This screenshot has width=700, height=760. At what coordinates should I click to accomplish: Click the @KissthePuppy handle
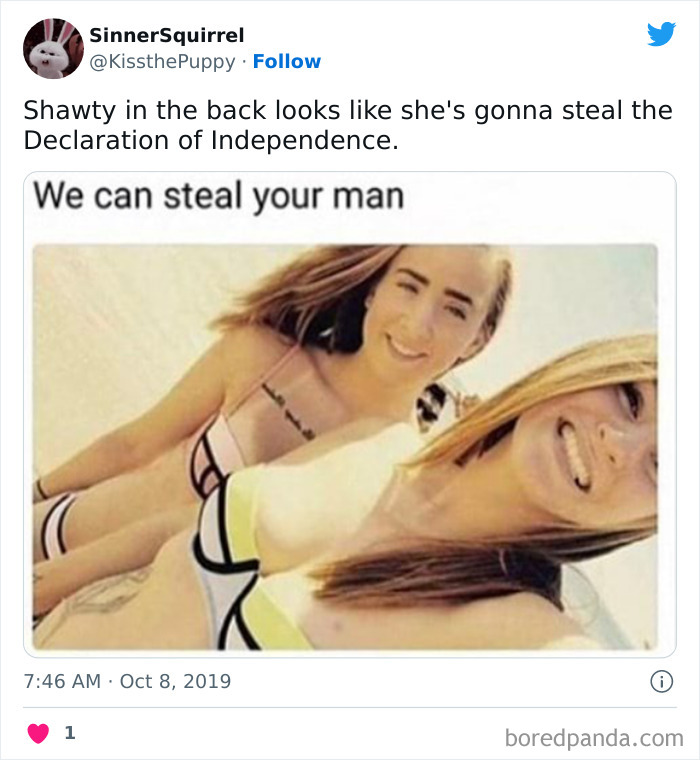[162, 62]
